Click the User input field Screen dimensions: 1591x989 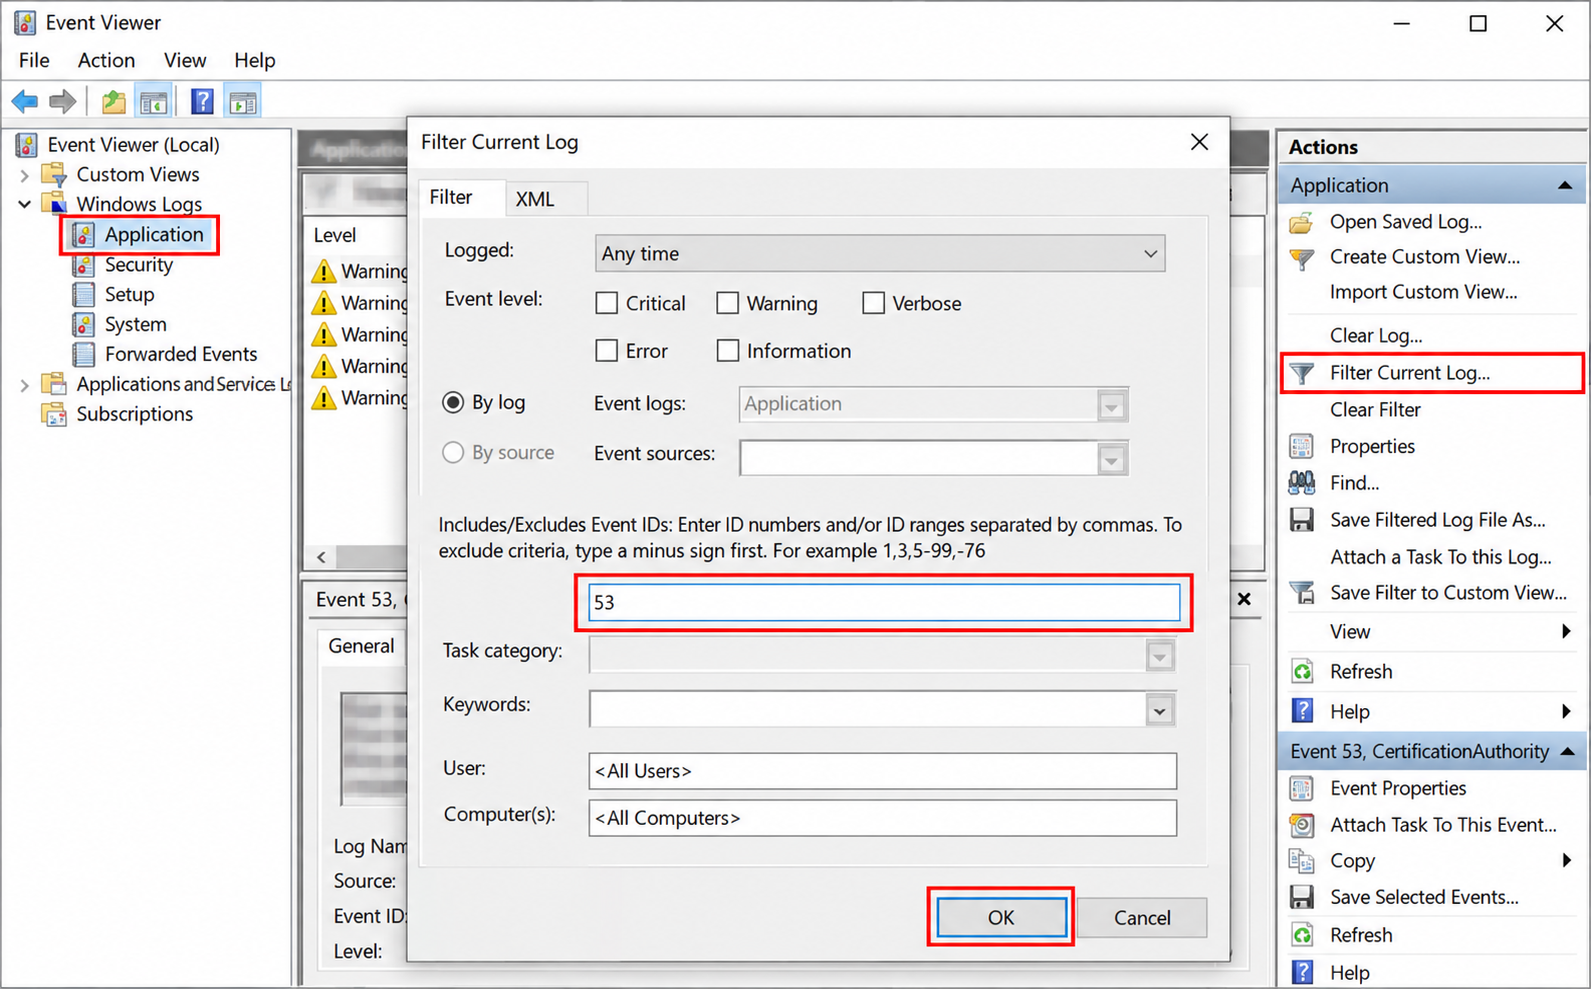[883, 771]
